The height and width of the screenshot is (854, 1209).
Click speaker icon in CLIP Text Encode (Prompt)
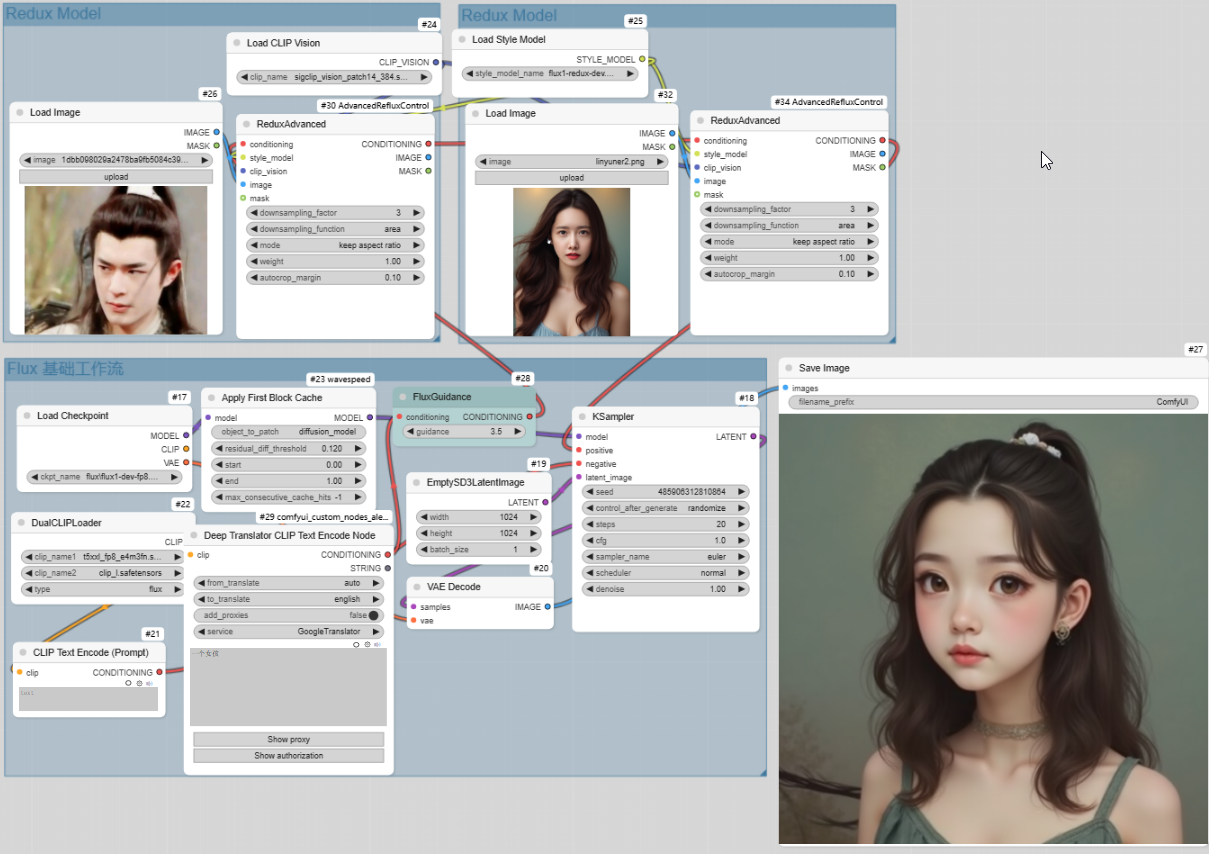click(149, 683)
